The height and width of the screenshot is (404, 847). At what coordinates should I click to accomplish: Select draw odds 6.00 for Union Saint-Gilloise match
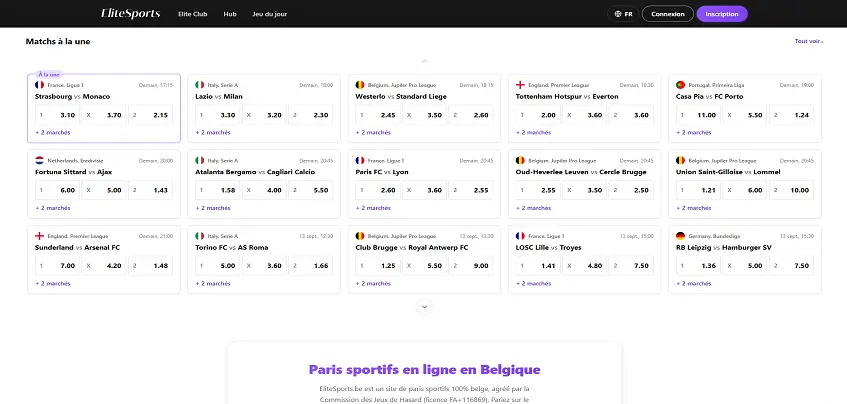(745, 190)
